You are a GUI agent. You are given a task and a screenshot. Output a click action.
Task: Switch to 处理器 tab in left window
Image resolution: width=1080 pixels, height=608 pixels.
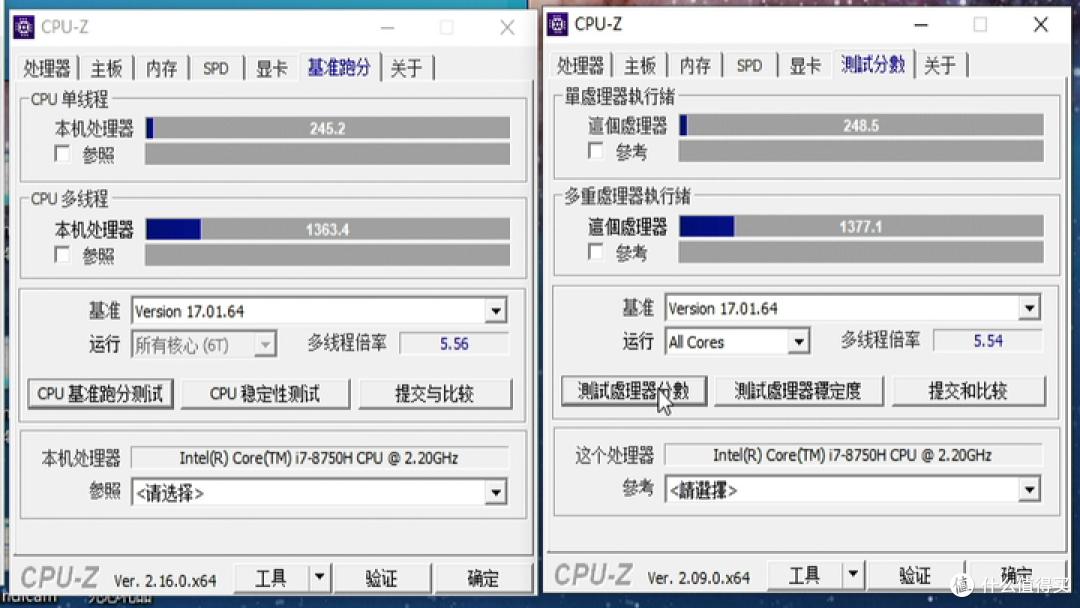tap(47, 68)
